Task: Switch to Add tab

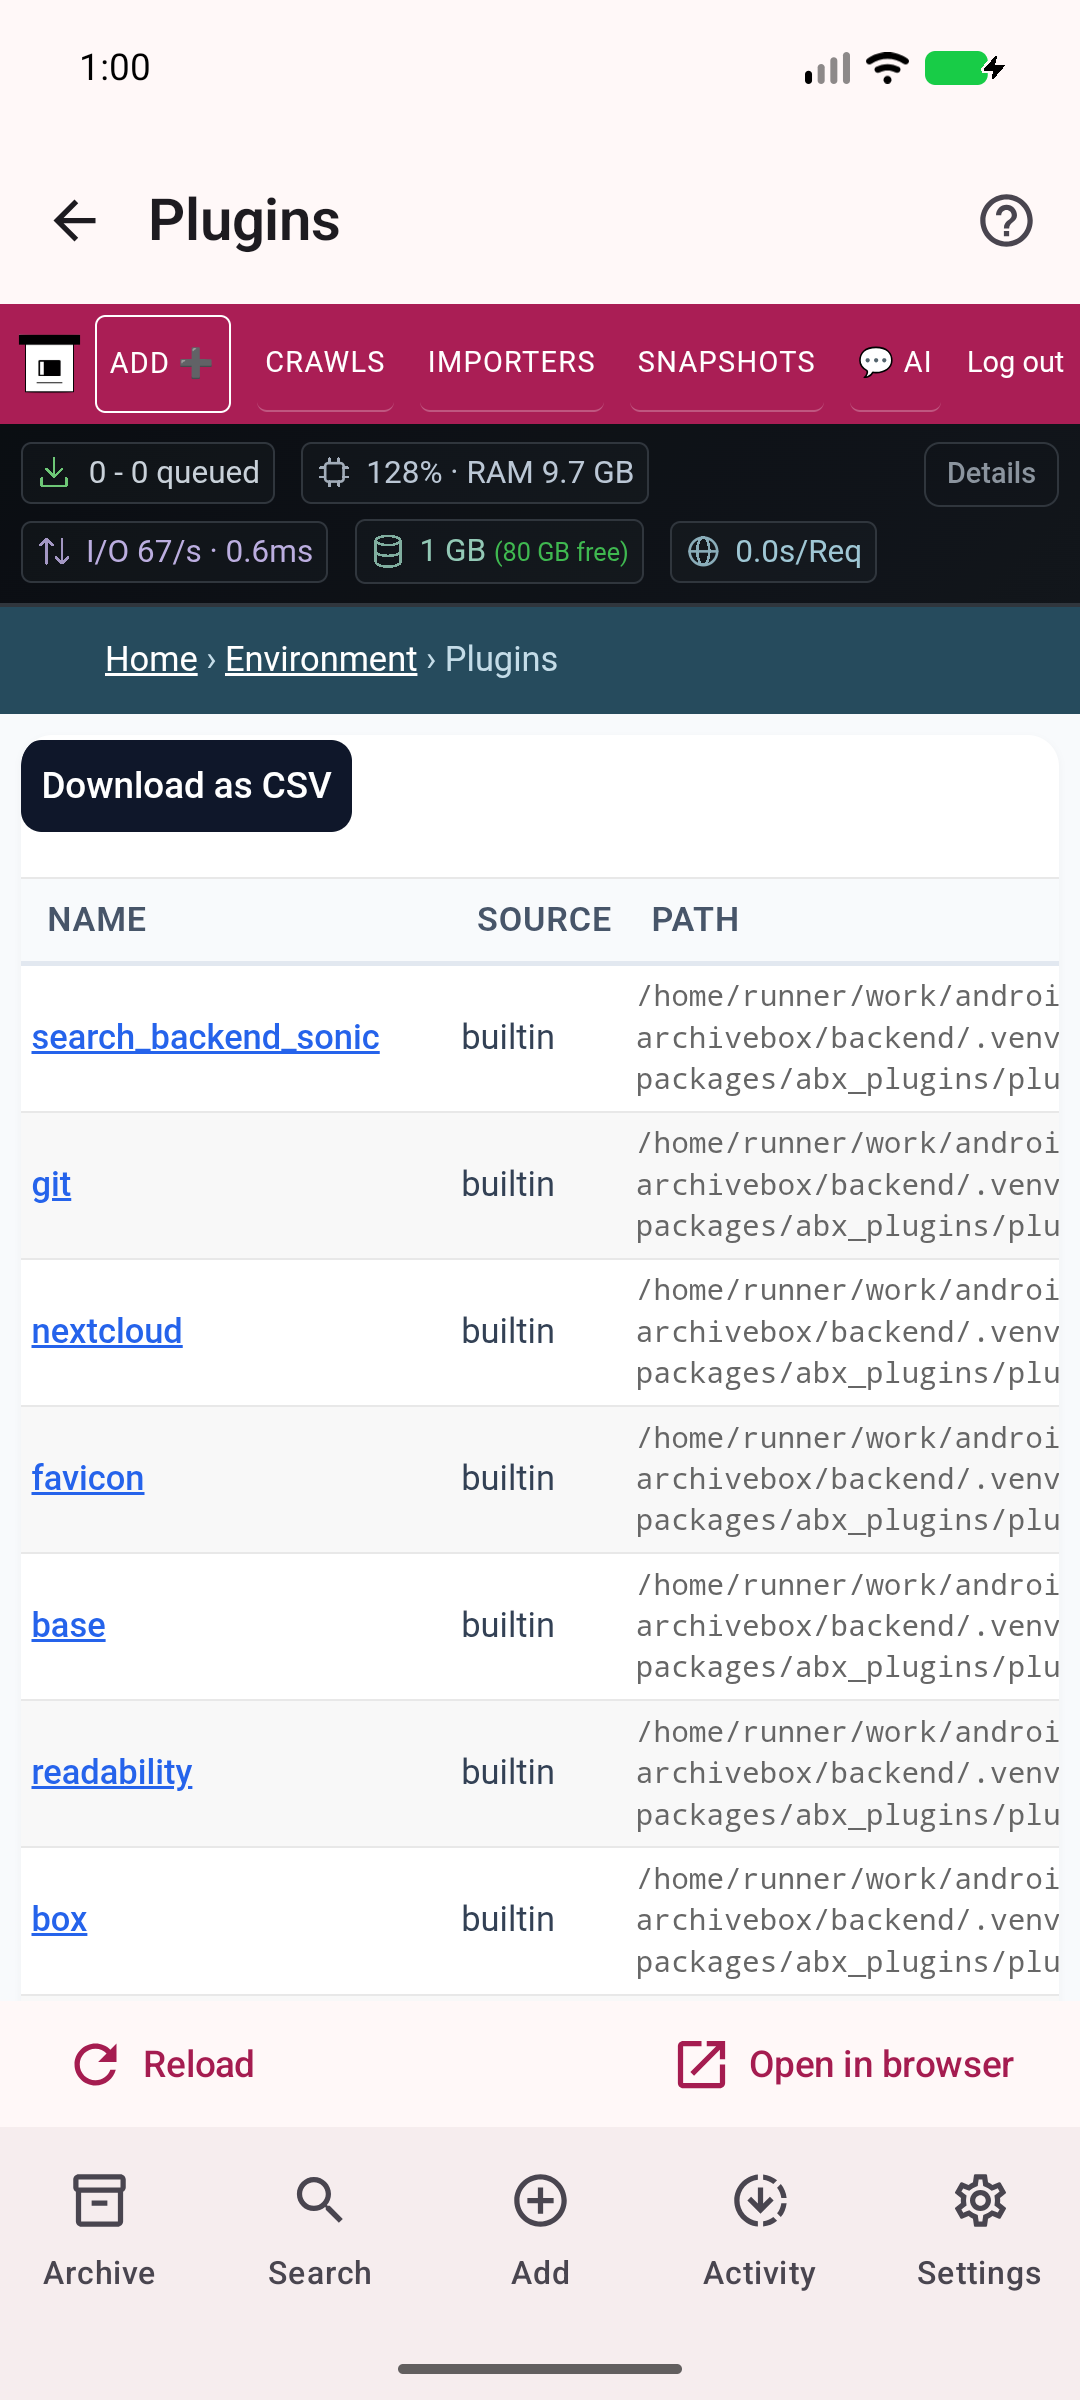Action: click(x=540, y=2231)
